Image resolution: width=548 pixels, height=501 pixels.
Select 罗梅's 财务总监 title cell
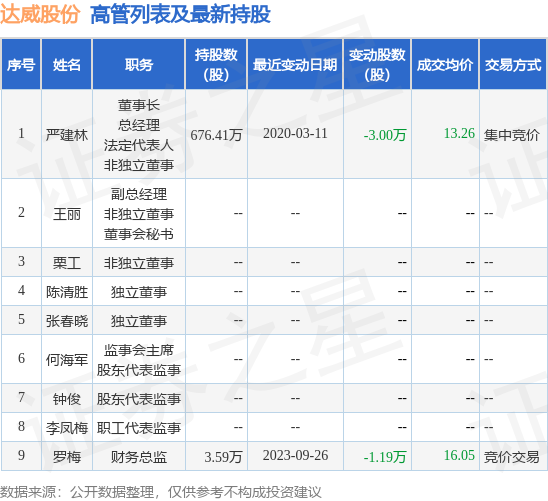[x=139, y=457]
